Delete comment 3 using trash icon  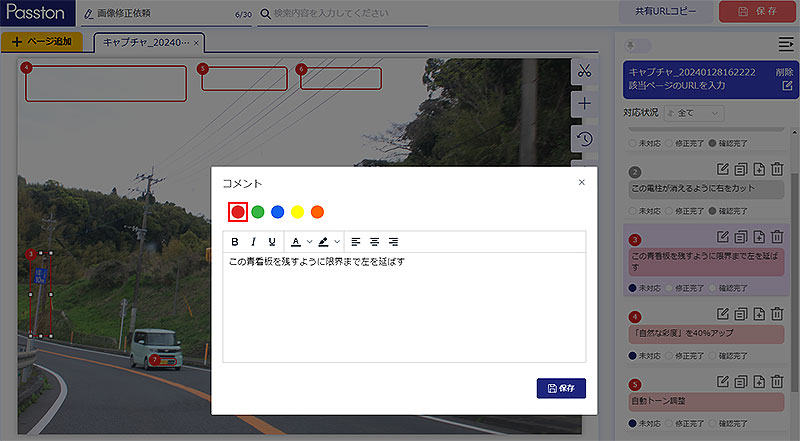777,237
